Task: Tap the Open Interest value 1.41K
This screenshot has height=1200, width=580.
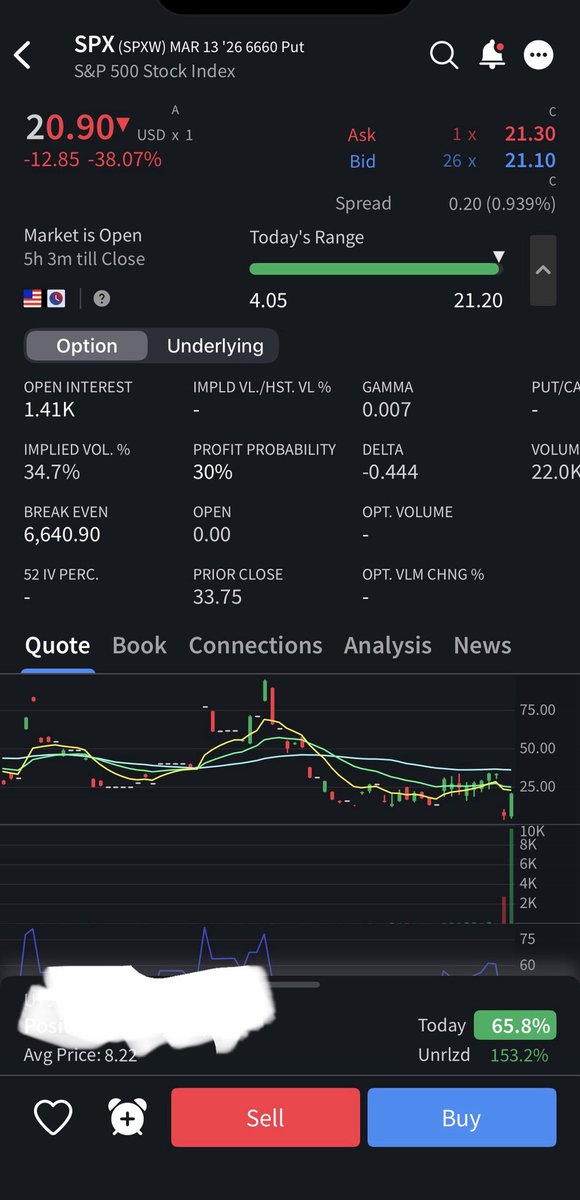Action: [x=50, y=409]
